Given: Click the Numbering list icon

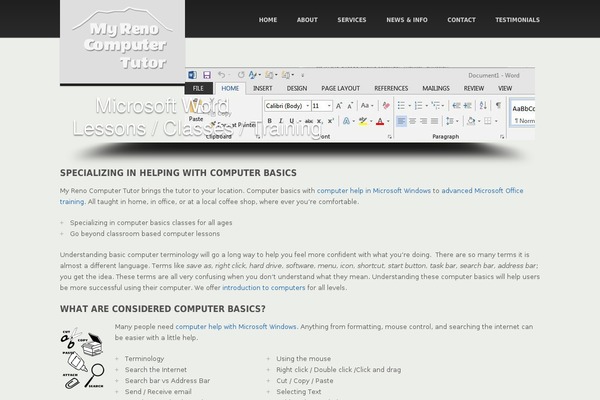Looking at the screenshot, I should (x=419, y=105).
